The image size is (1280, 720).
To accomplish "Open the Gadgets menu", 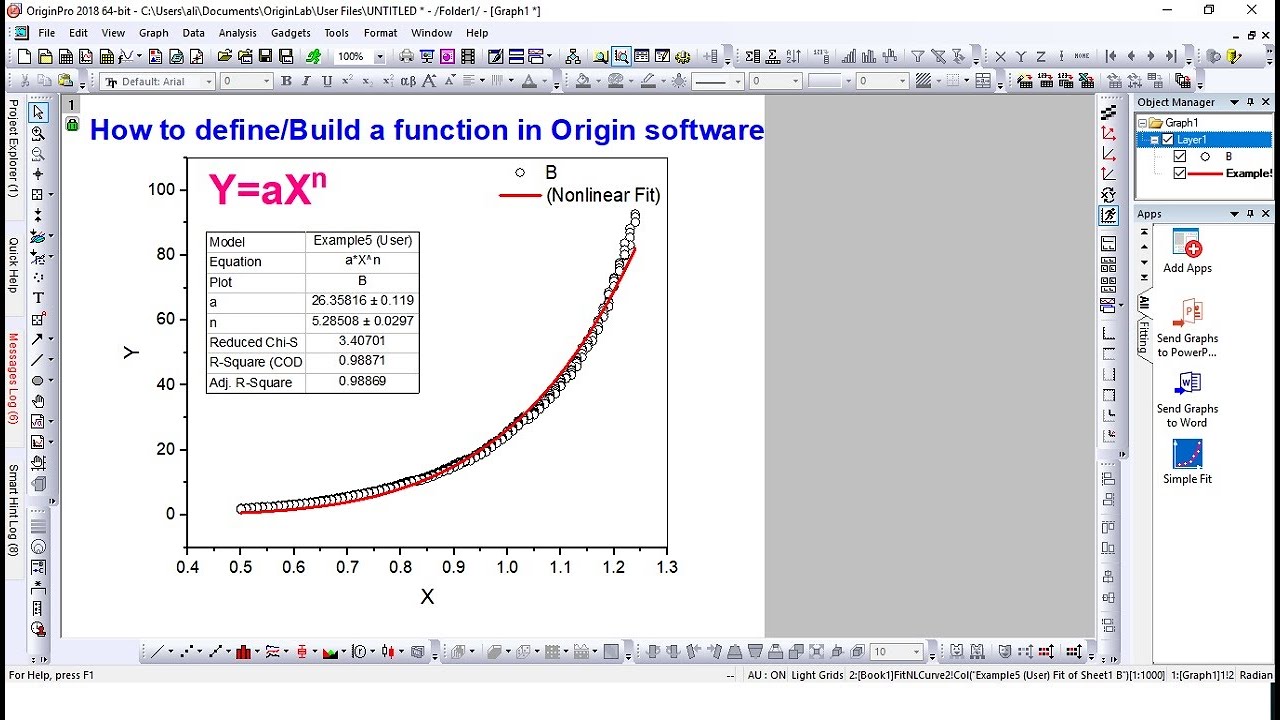I will 291,33.
